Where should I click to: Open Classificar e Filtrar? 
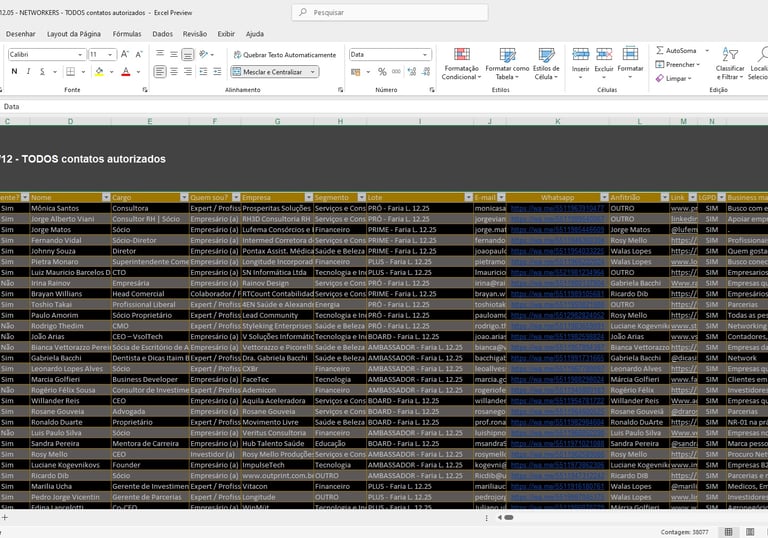pyautogui.click(x=729, y=64)
